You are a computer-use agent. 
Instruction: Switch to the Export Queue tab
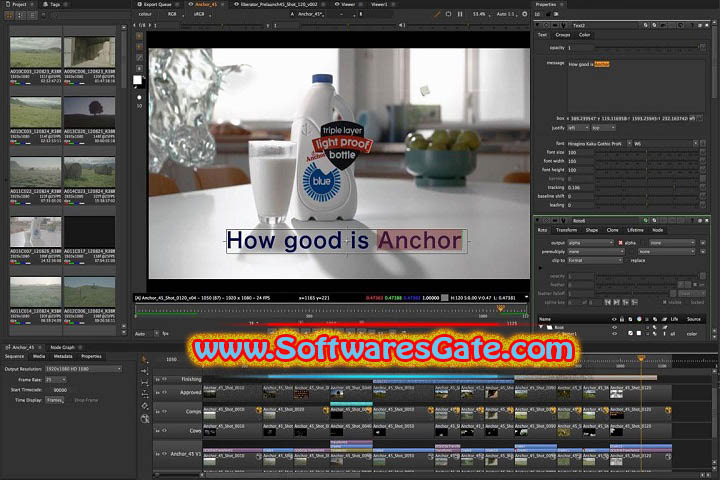pyautogui.click(x=157, y=4)
